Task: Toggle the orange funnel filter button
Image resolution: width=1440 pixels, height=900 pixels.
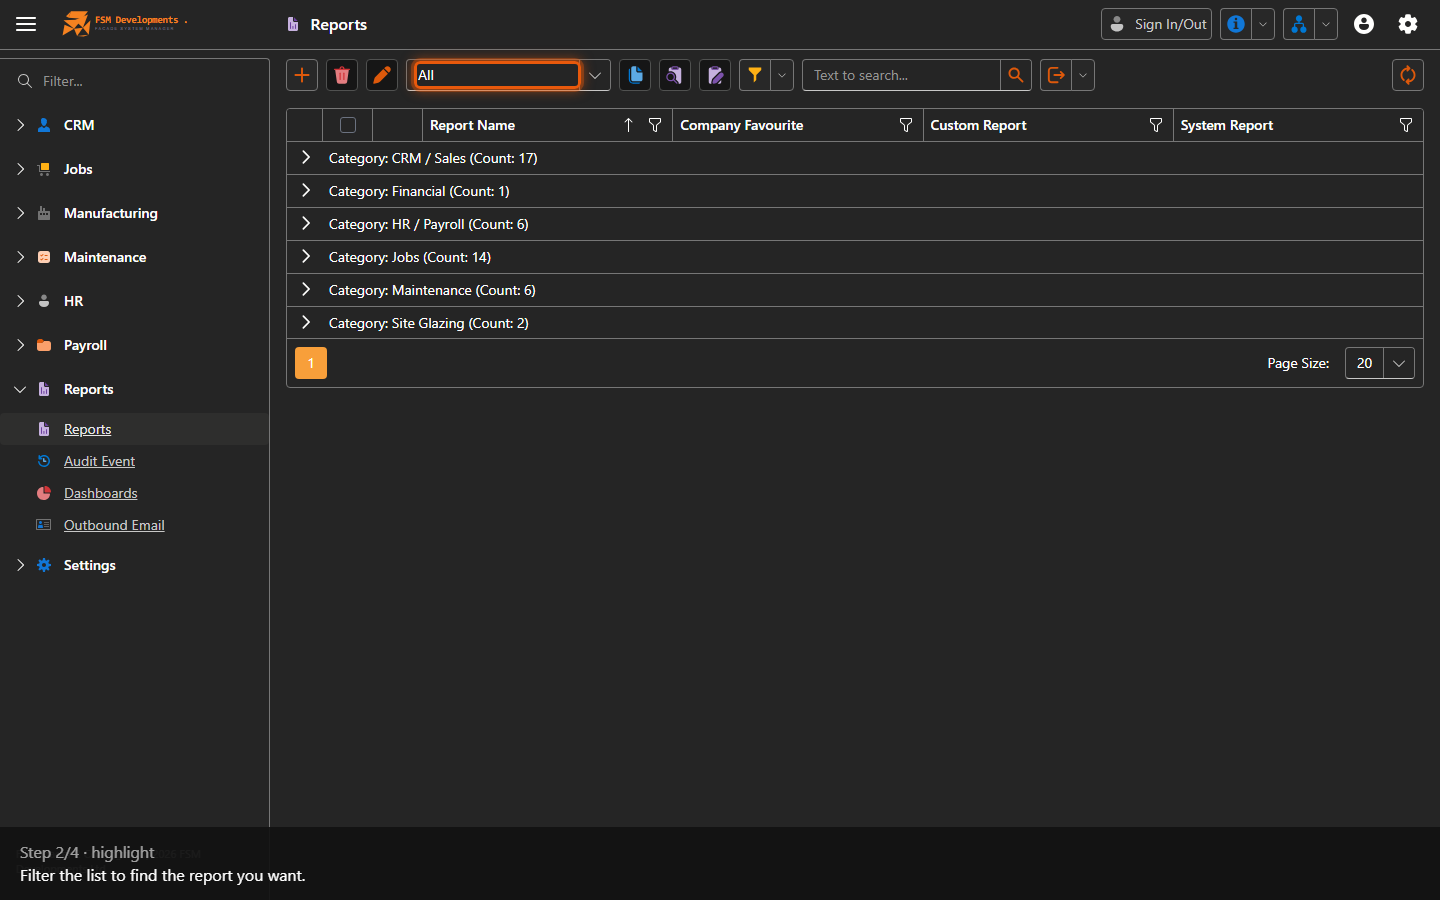Action: pos(755,75)
